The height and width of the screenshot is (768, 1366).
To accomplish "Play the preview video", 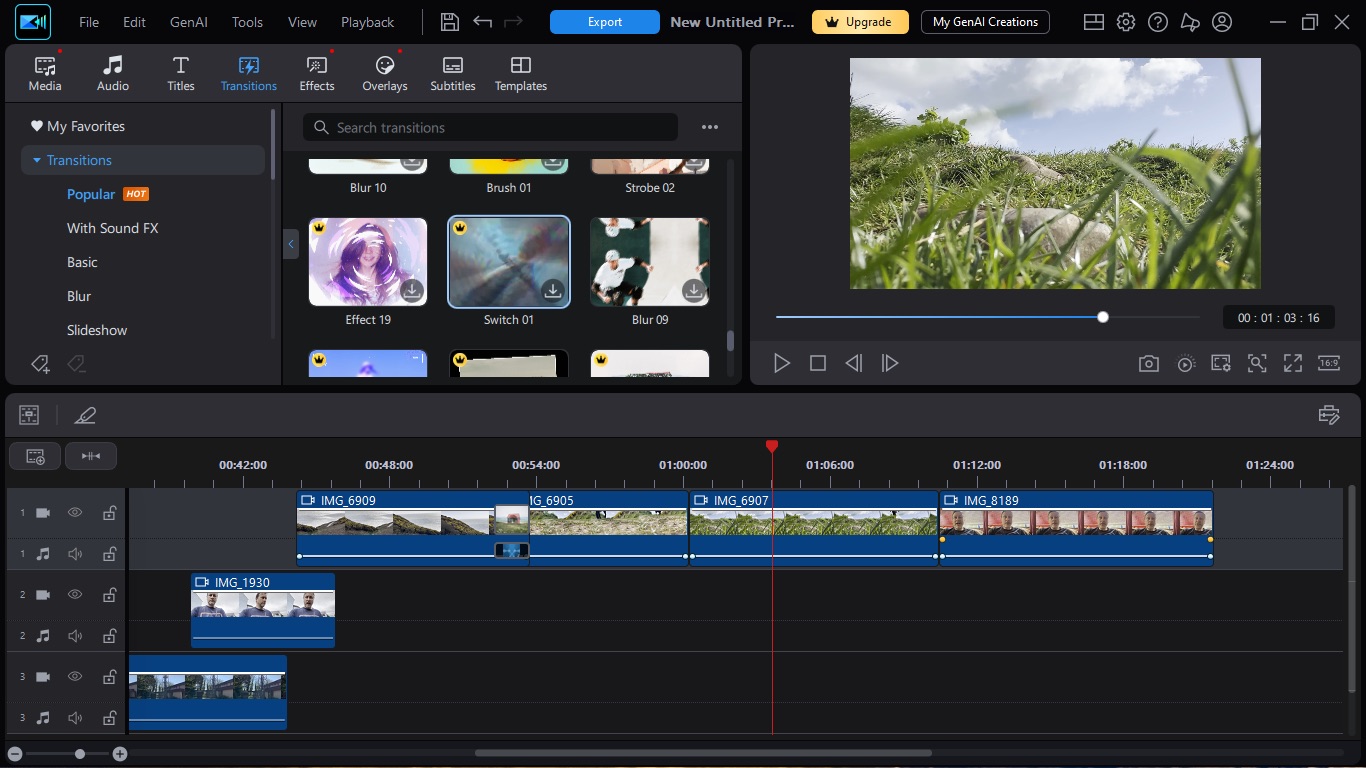I will pyautogui.click(x=782, y=364).
